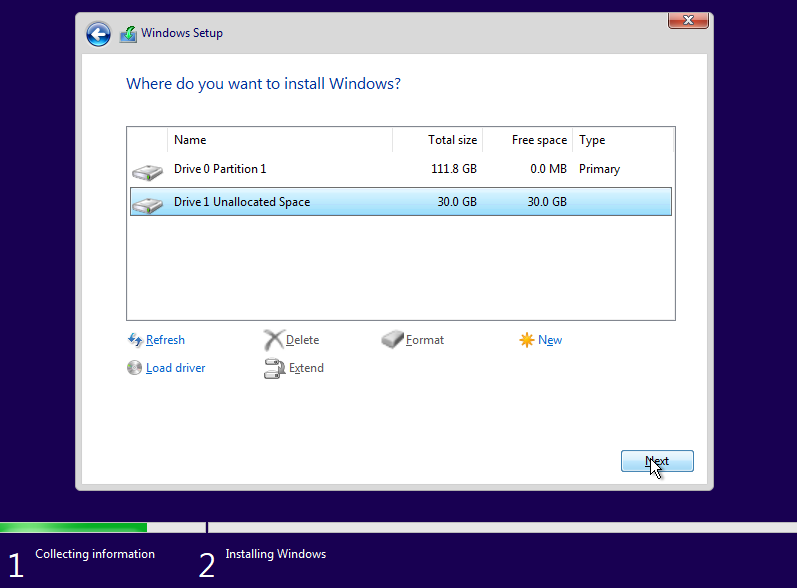Click the Drive 0 Partition 1 disk icon

(147, 172)
